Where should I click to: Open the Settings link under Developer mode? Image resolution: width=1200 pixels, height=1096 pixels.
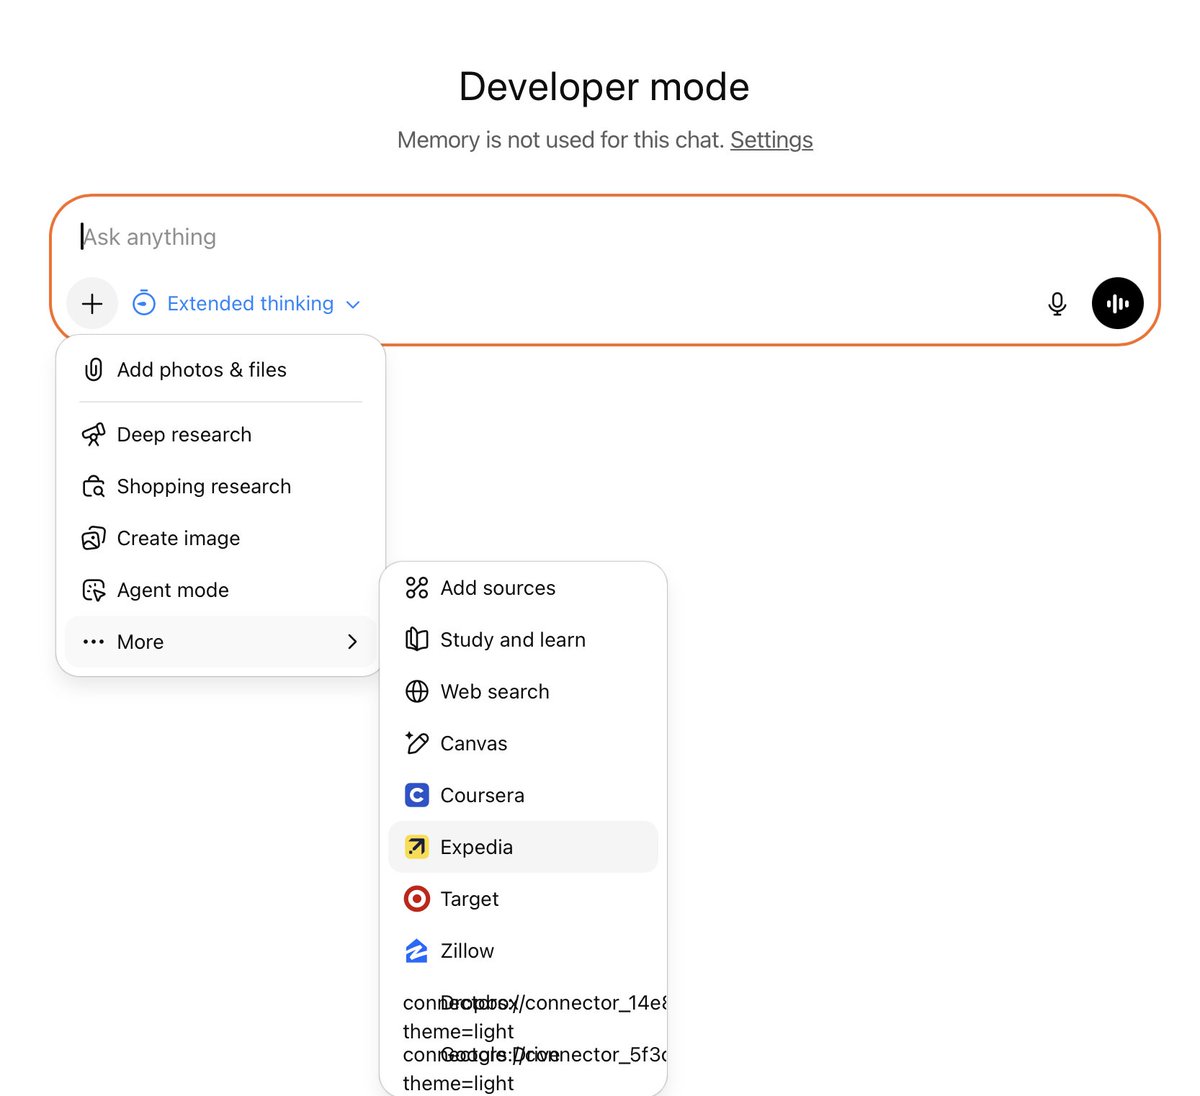point(771,140)
